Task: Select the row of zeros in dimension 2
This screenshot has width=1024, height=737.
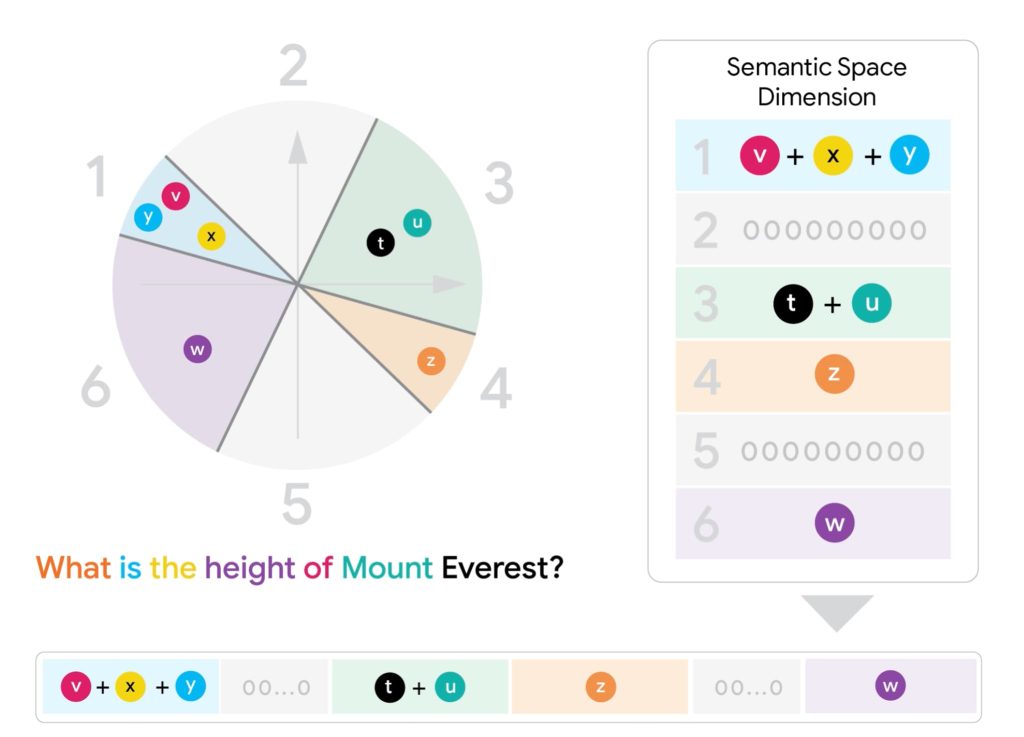Action: click(835, 230)
